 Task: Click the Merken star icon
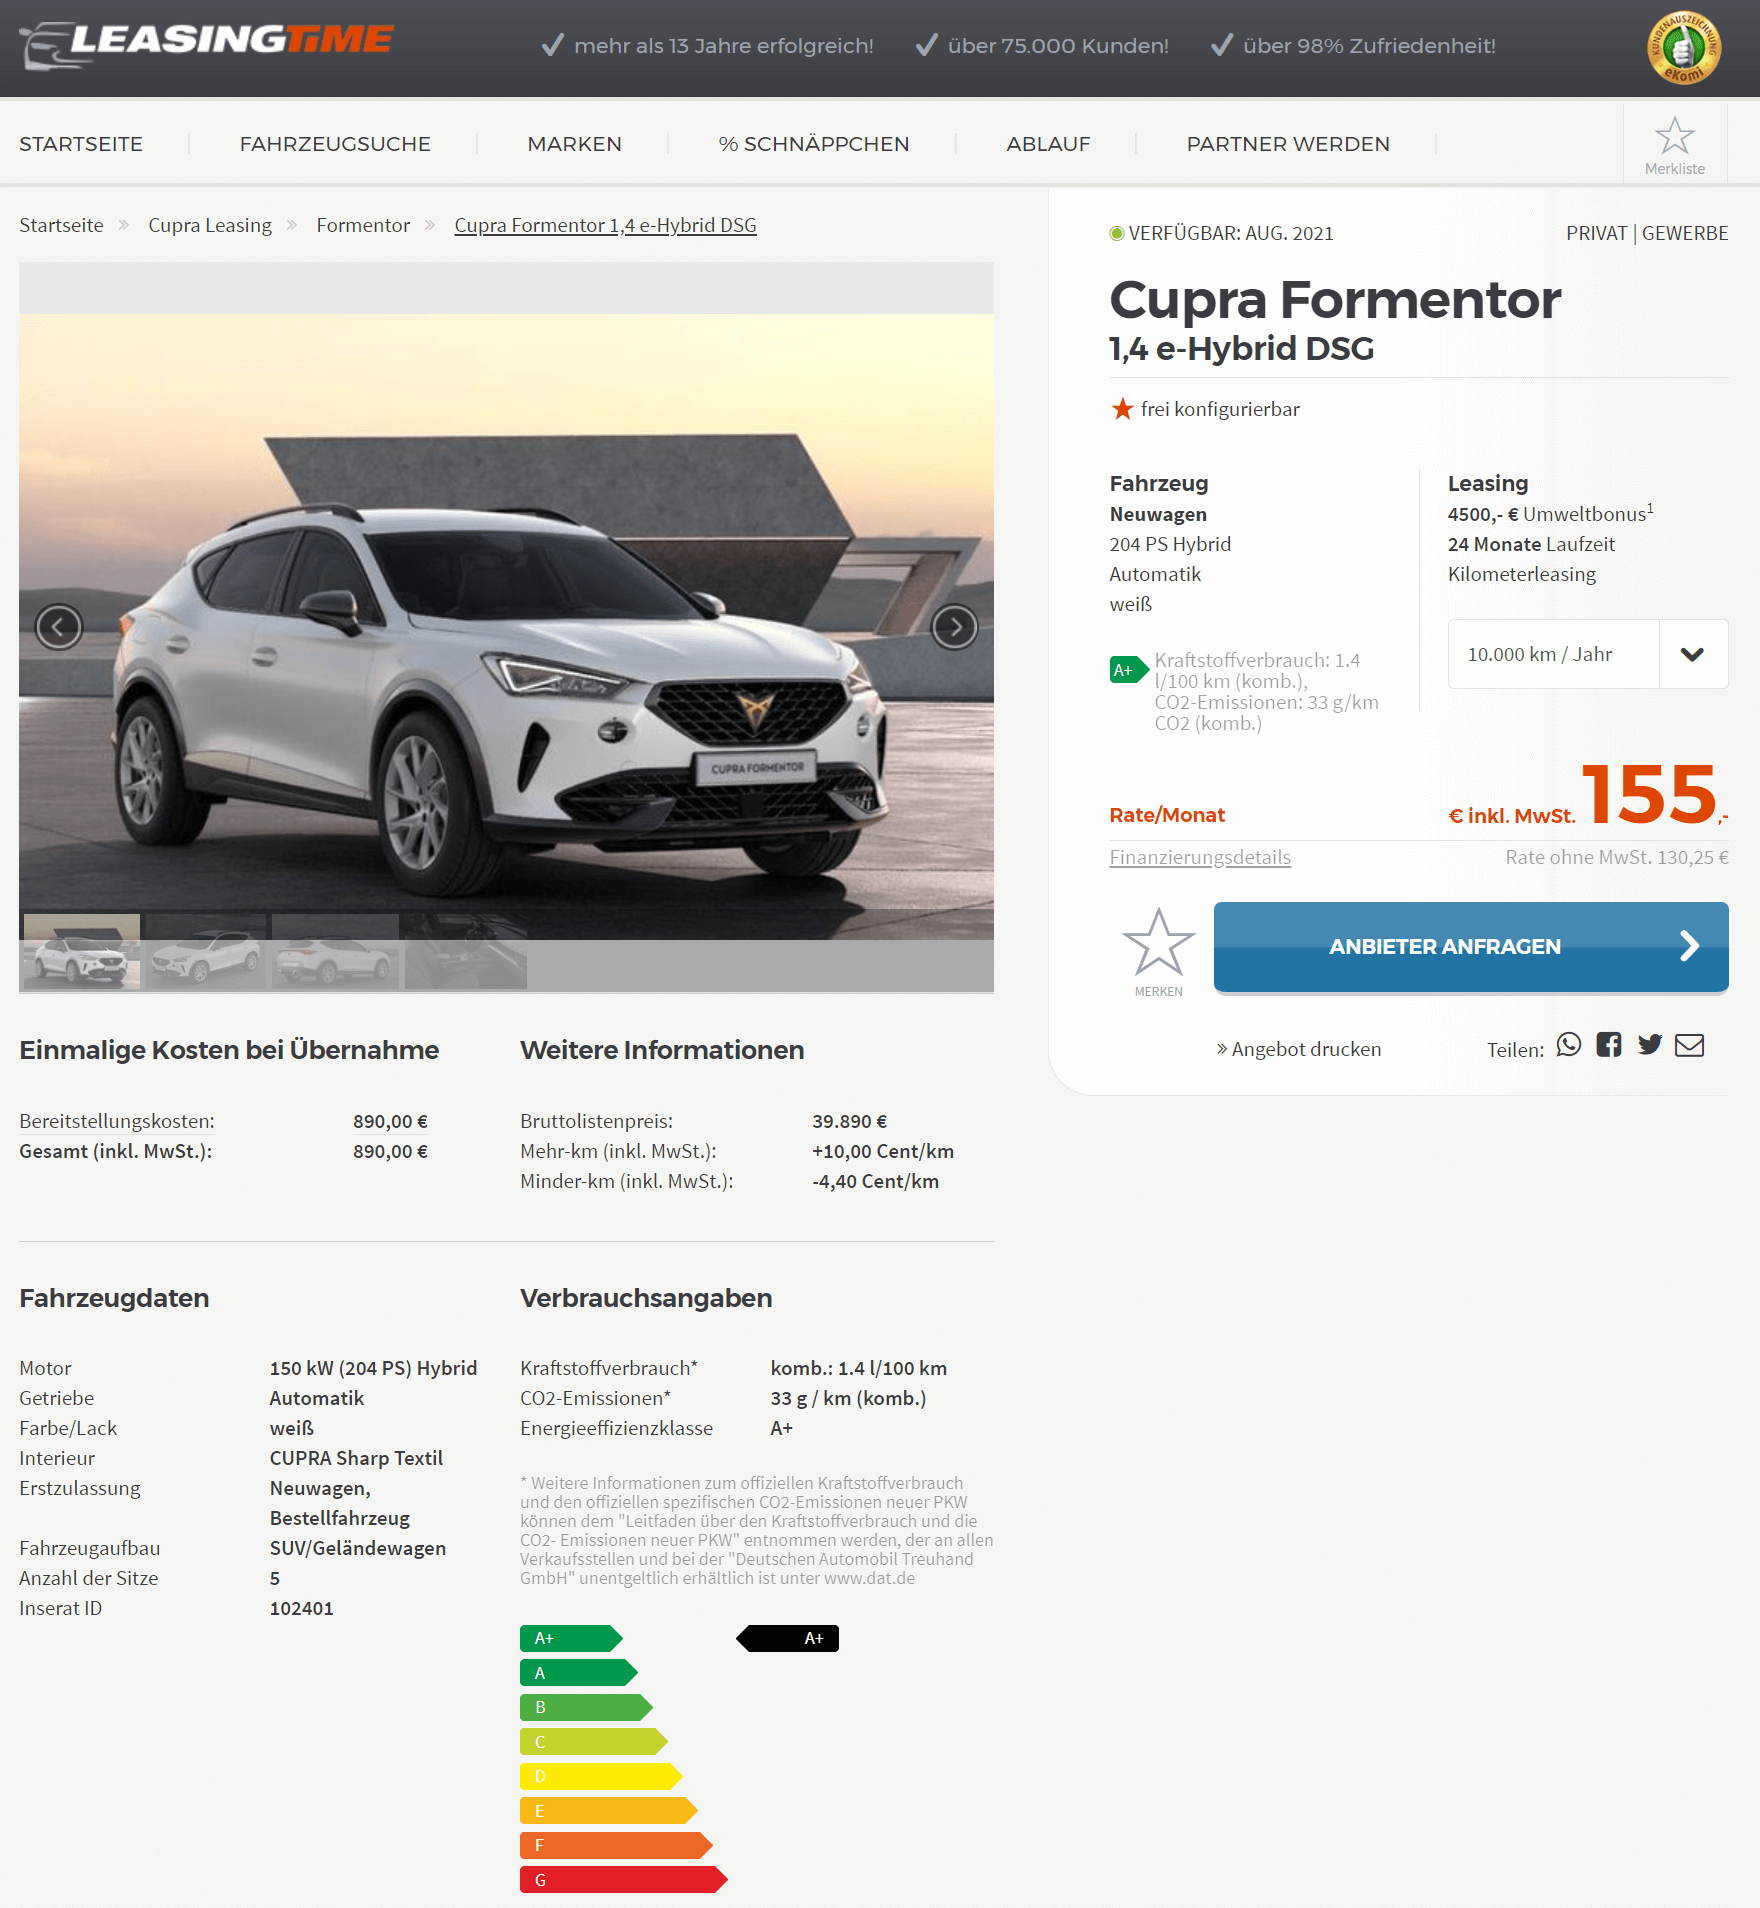point(1158,942)
